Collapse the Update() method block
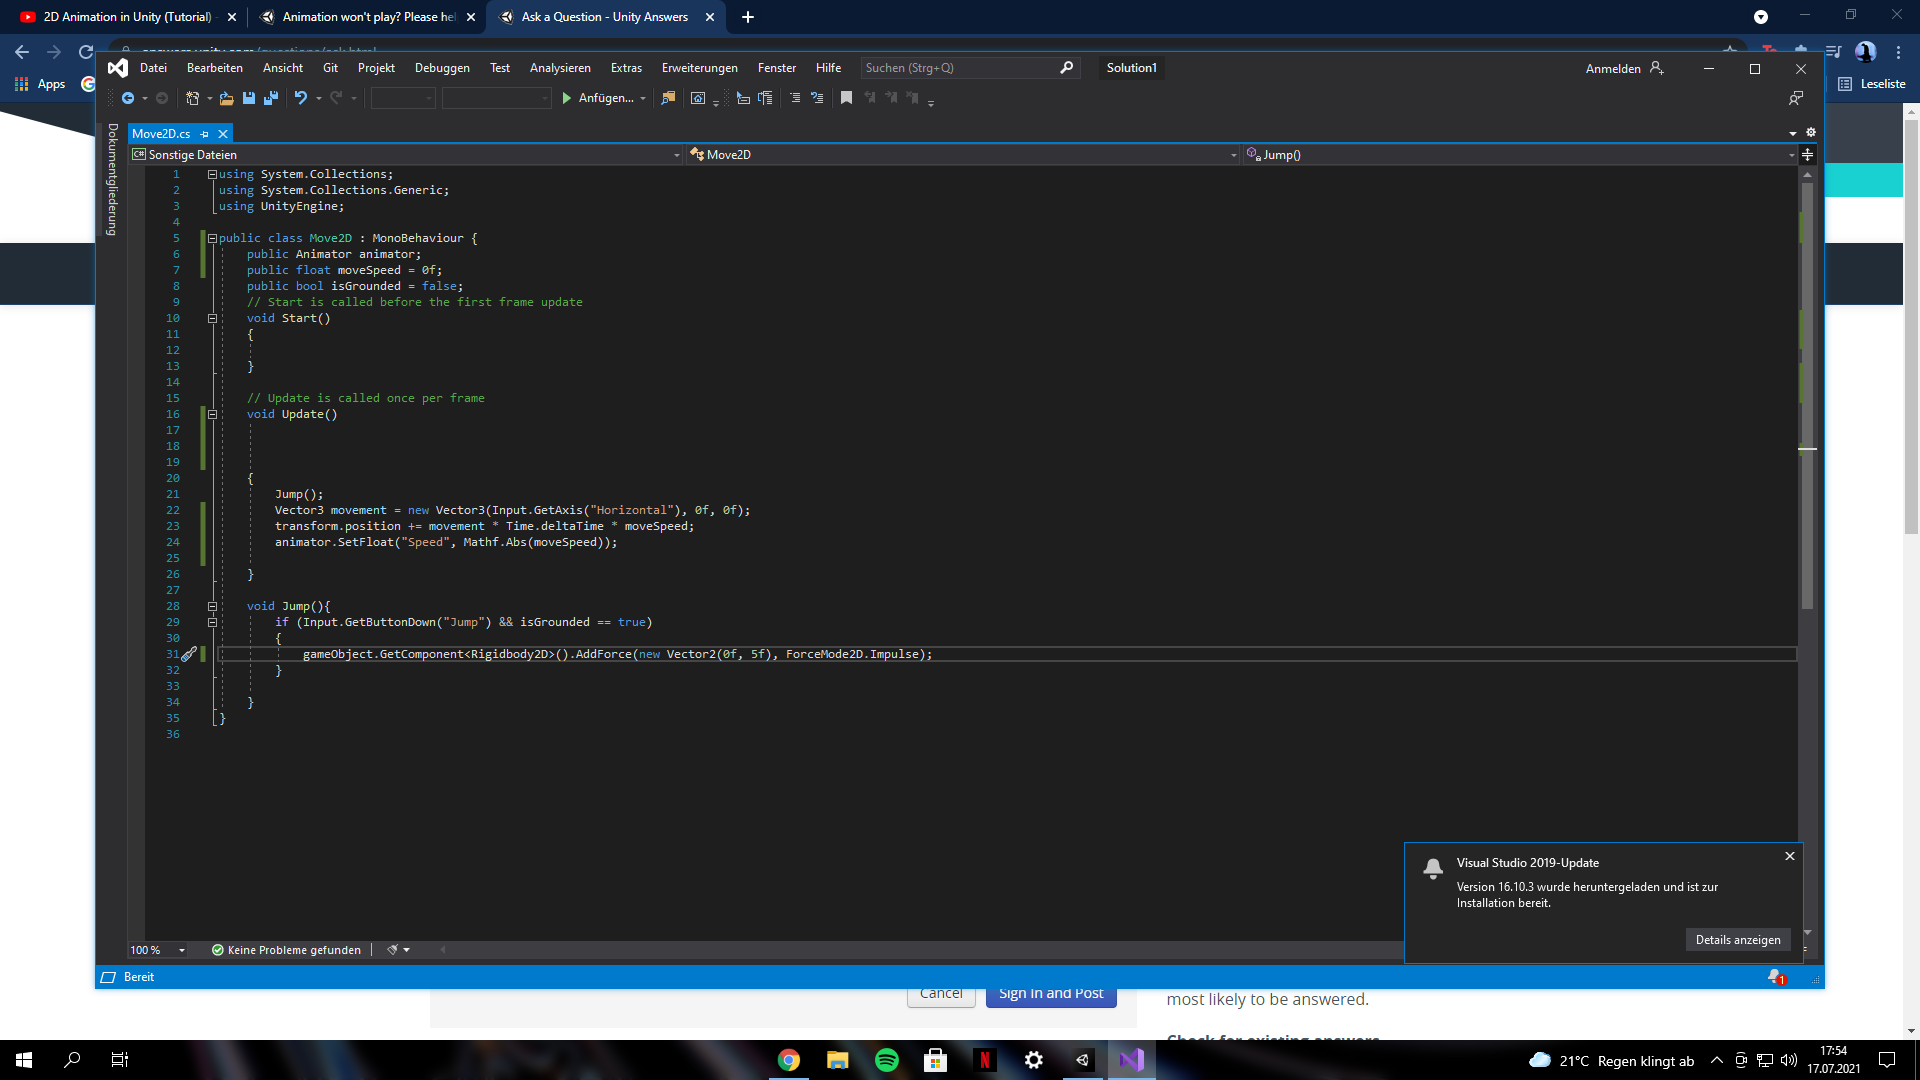The image size is (1920, 1080). [x=212, y=414]
